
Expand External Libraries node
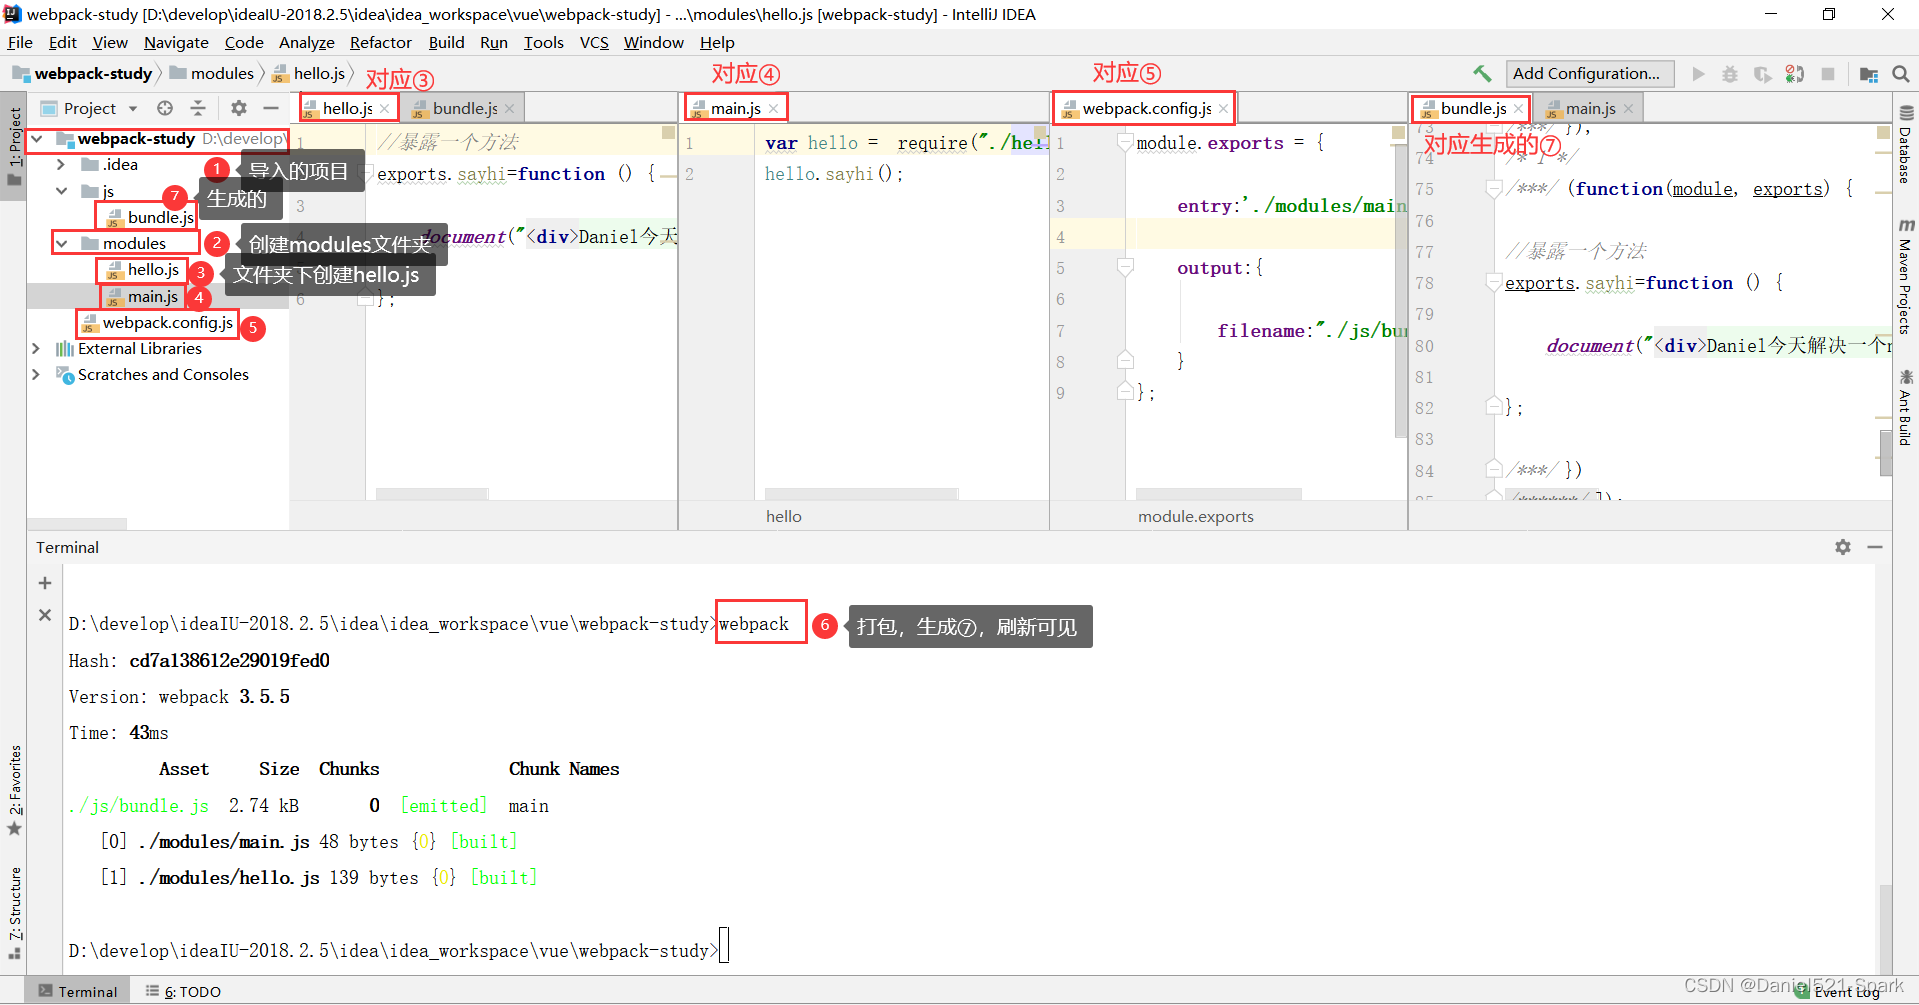pos(36,348)
